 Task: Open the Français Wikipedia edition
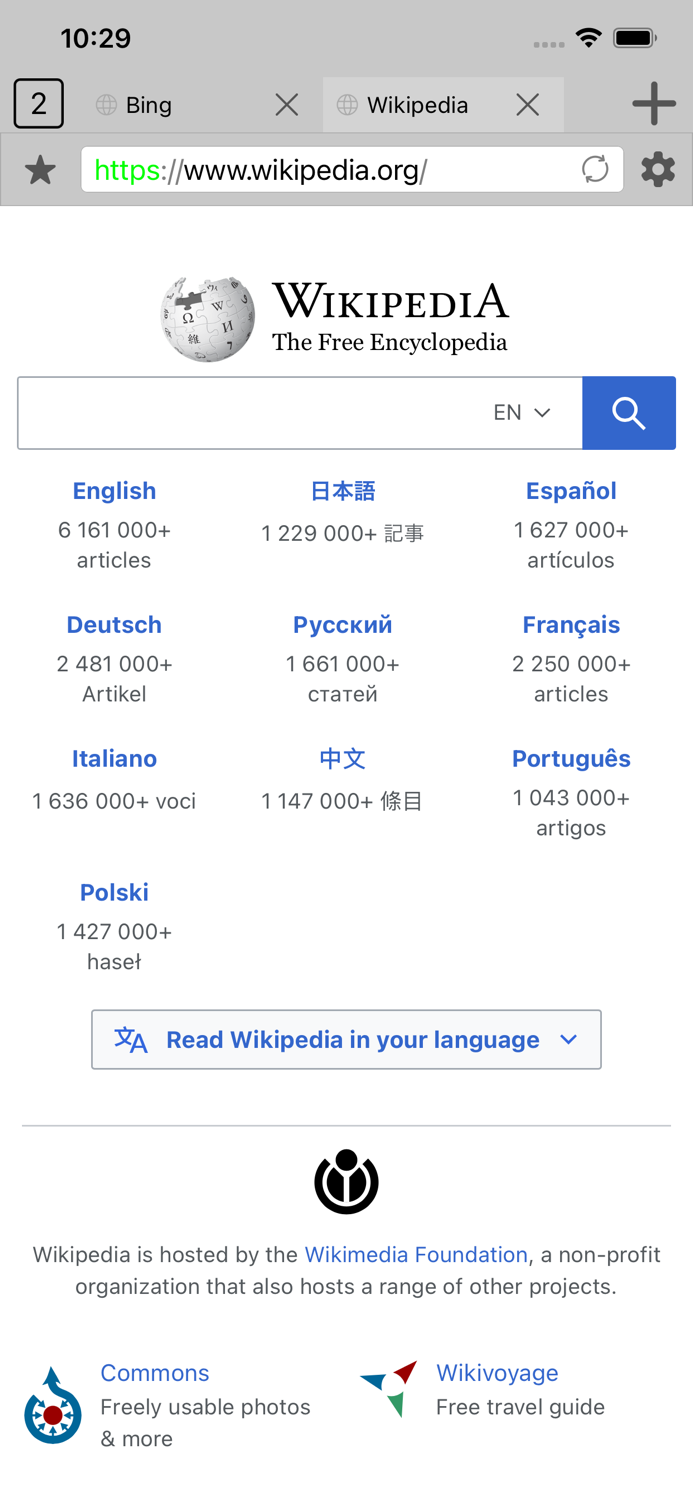pyautogui.click(x=571, y=624)
